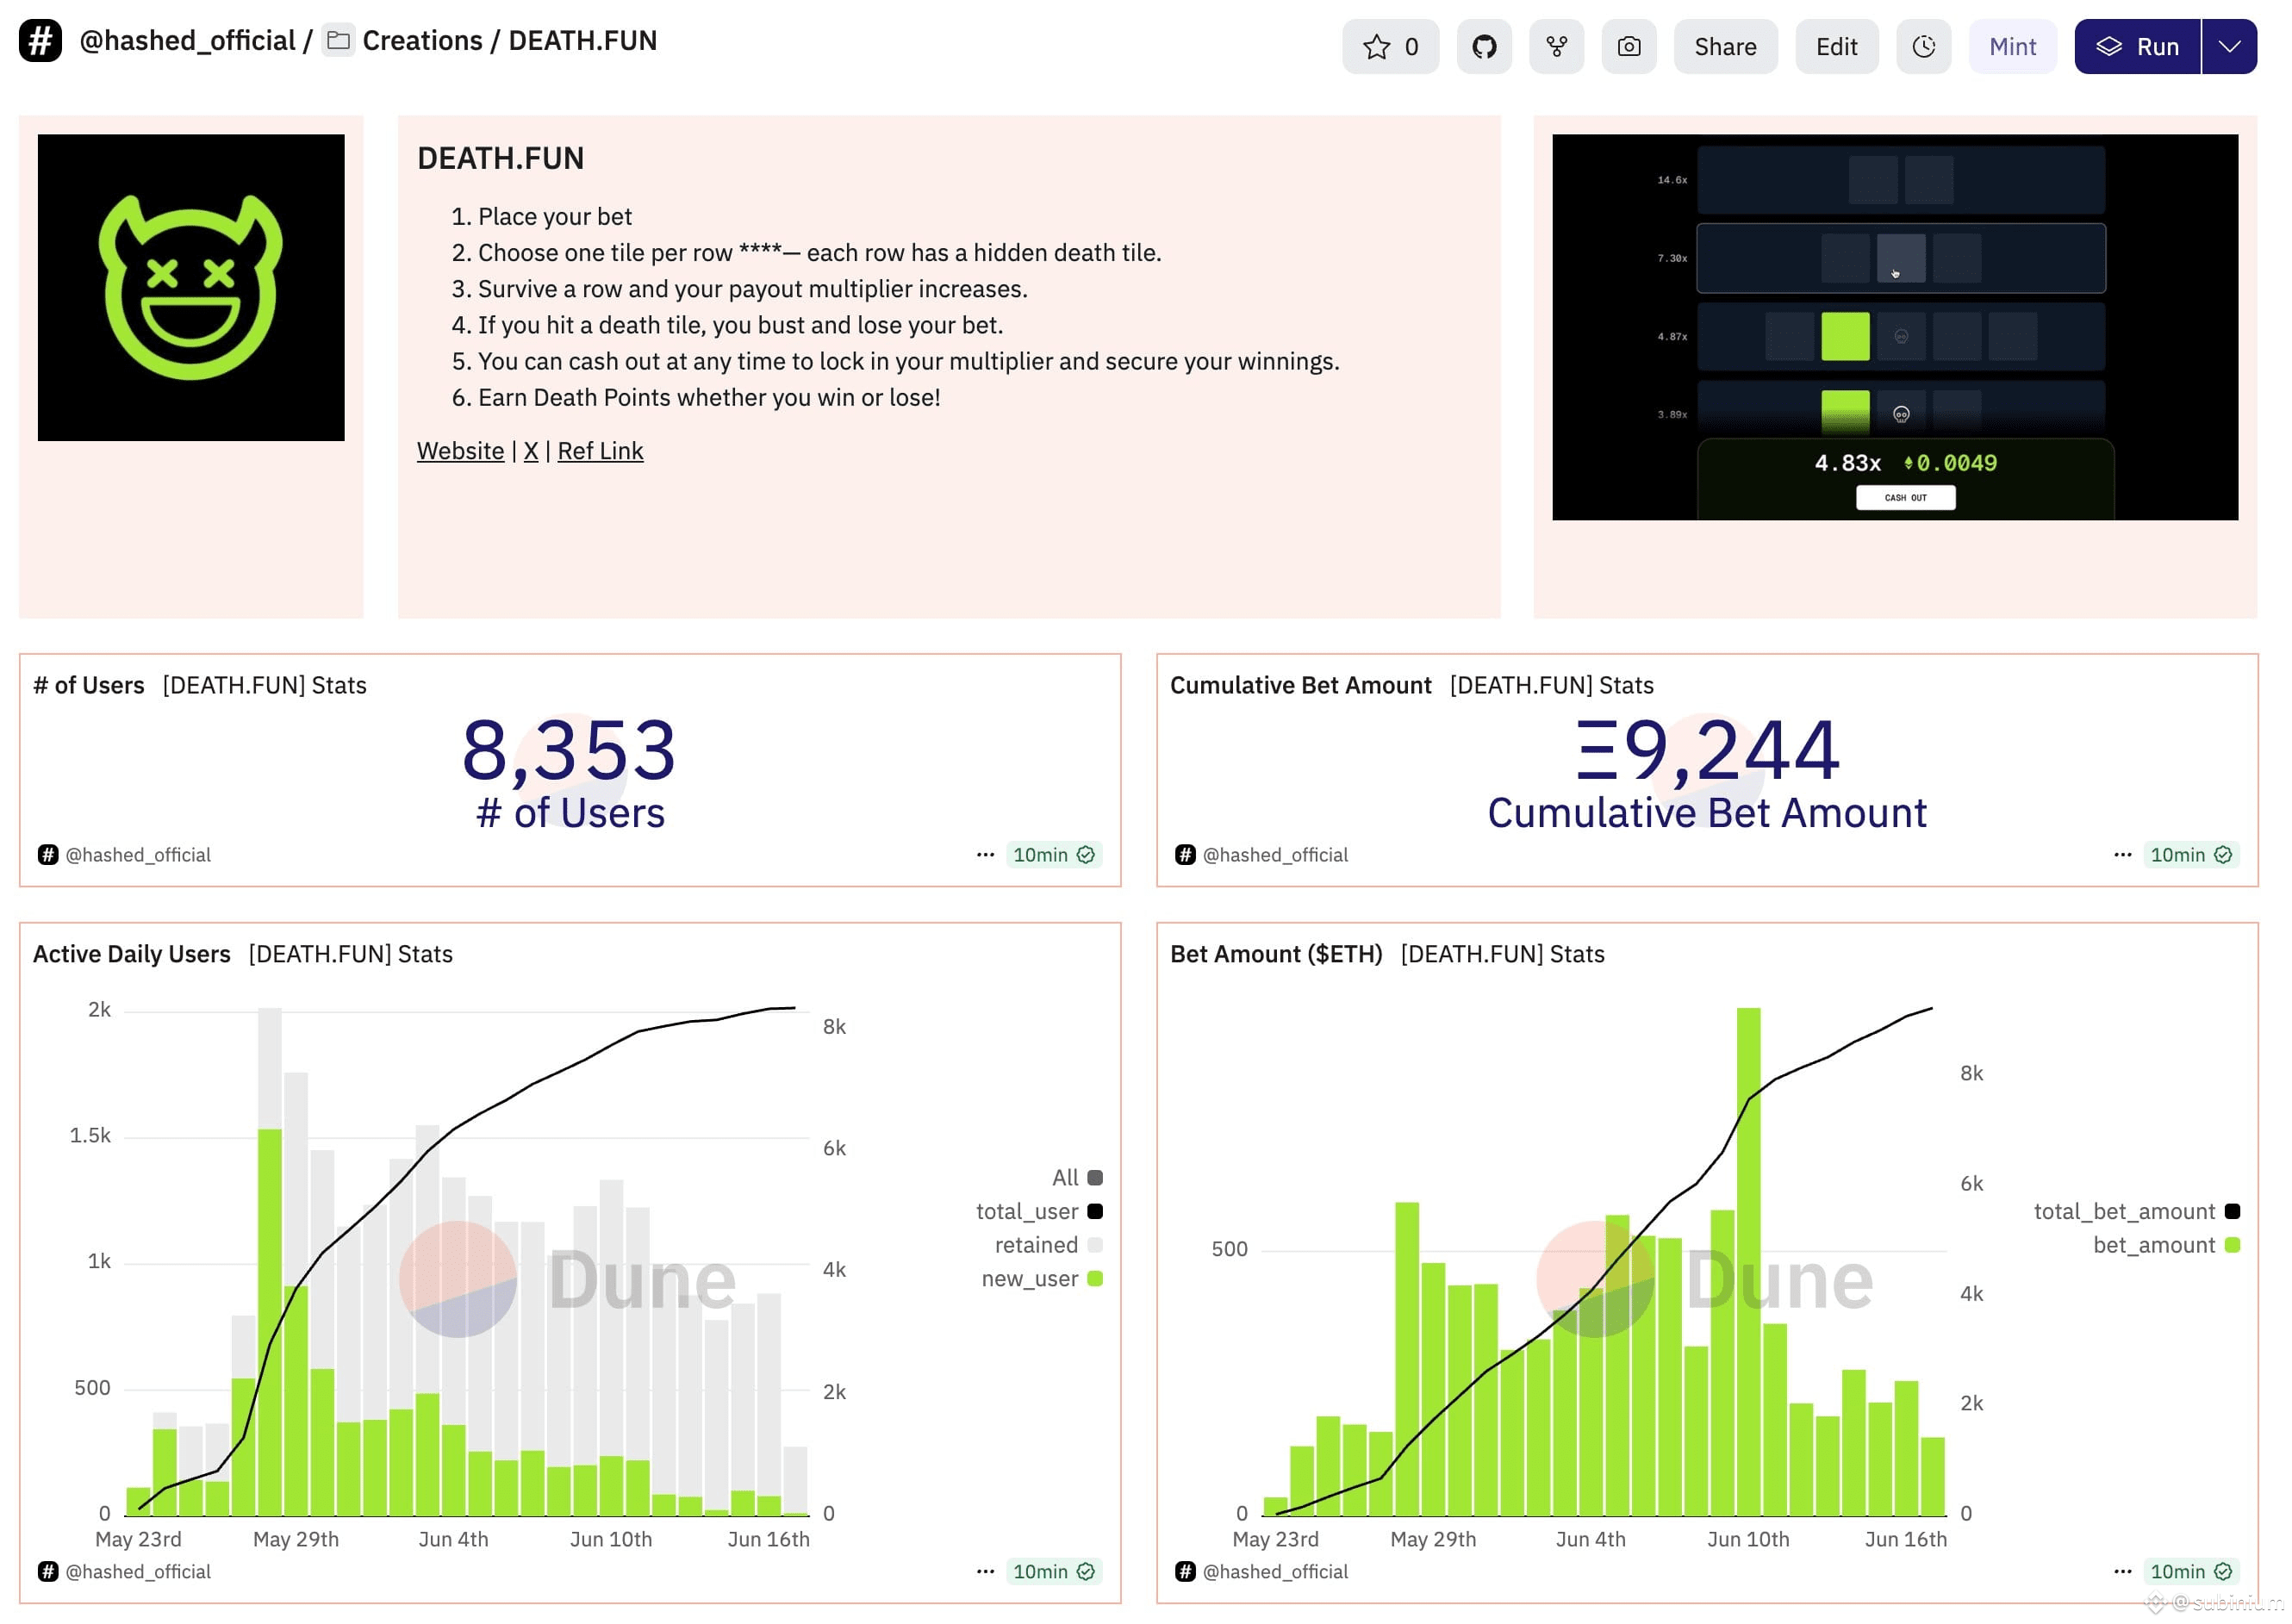Open the schedule clock icon
The height and width of the screenshot is (1624, 2292).
pos(1923,46)
